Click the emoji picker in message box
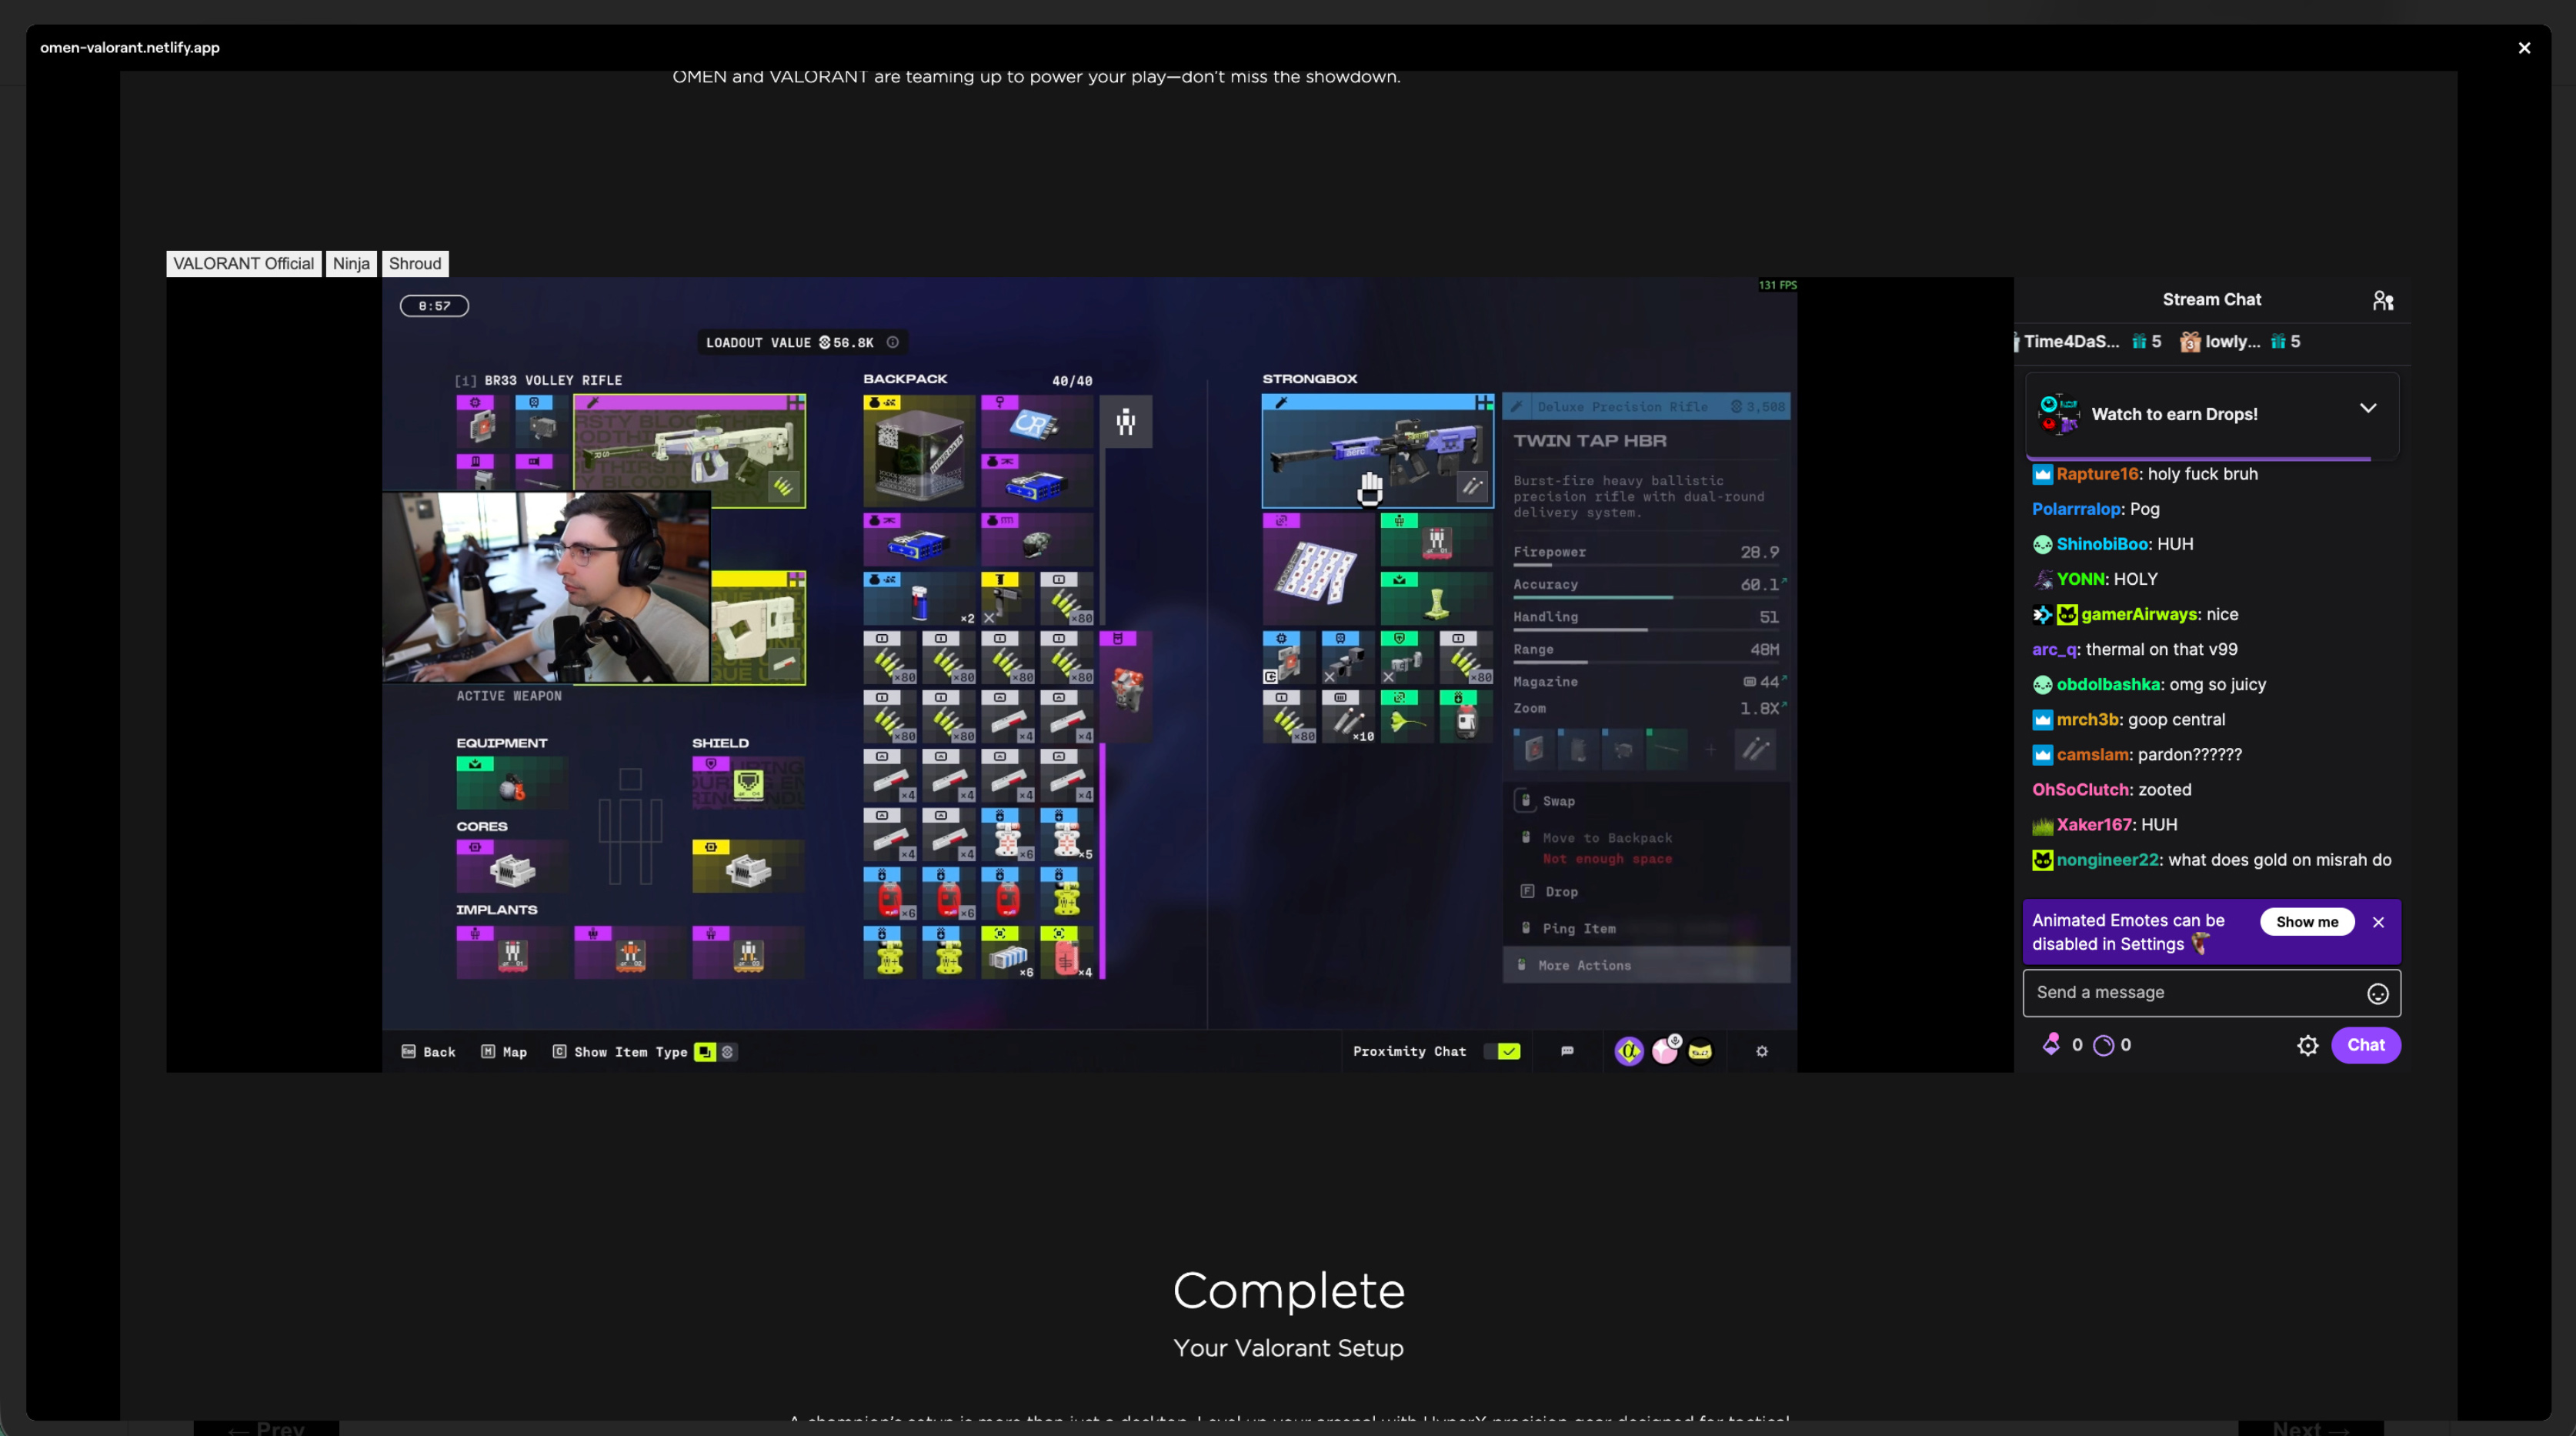The image size is (2576, 1436). [2377, 993]
